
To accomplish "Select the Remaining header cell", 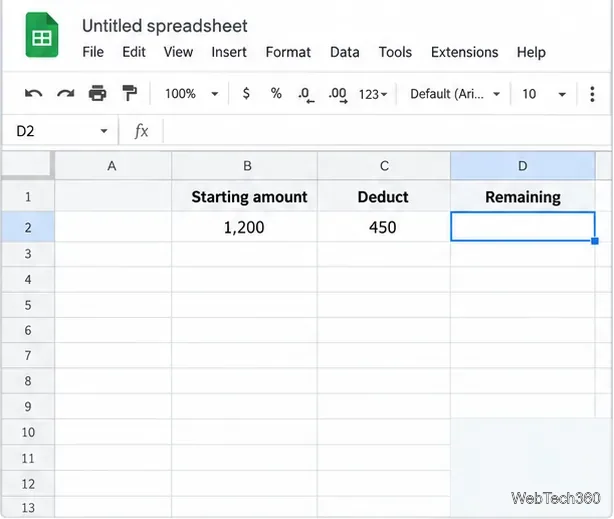I will coord(523,196).
